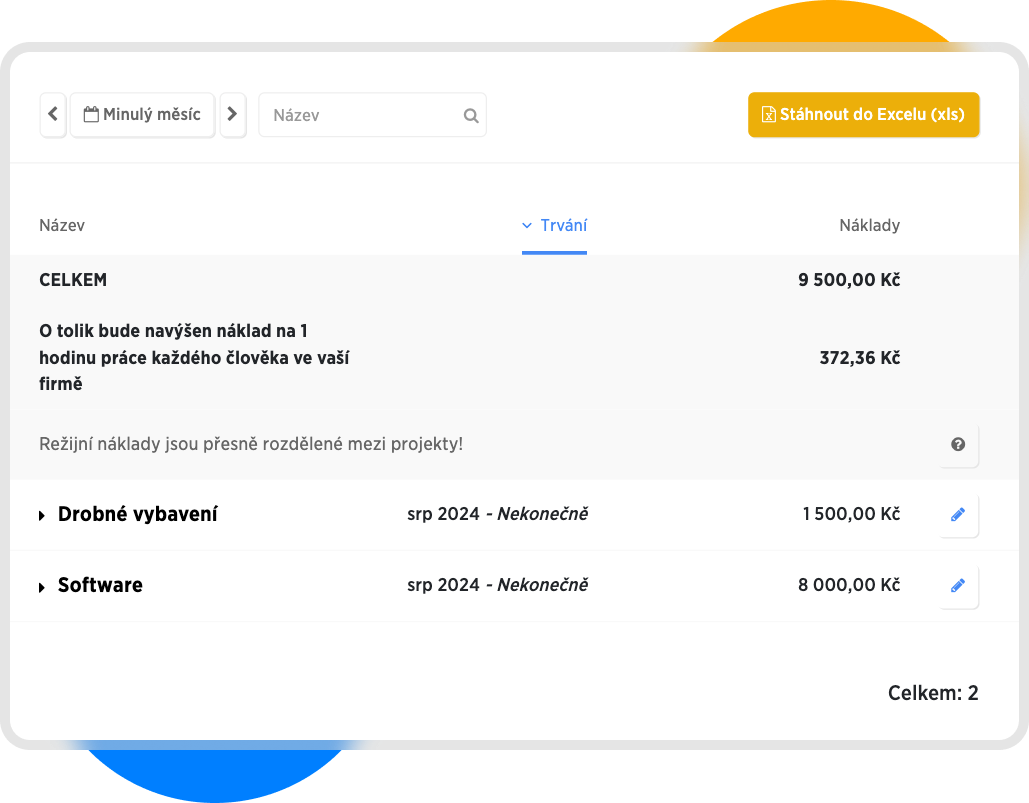
Task: Toggle the sort chevron next to Trvání
Action: click(x=527, y=226)
